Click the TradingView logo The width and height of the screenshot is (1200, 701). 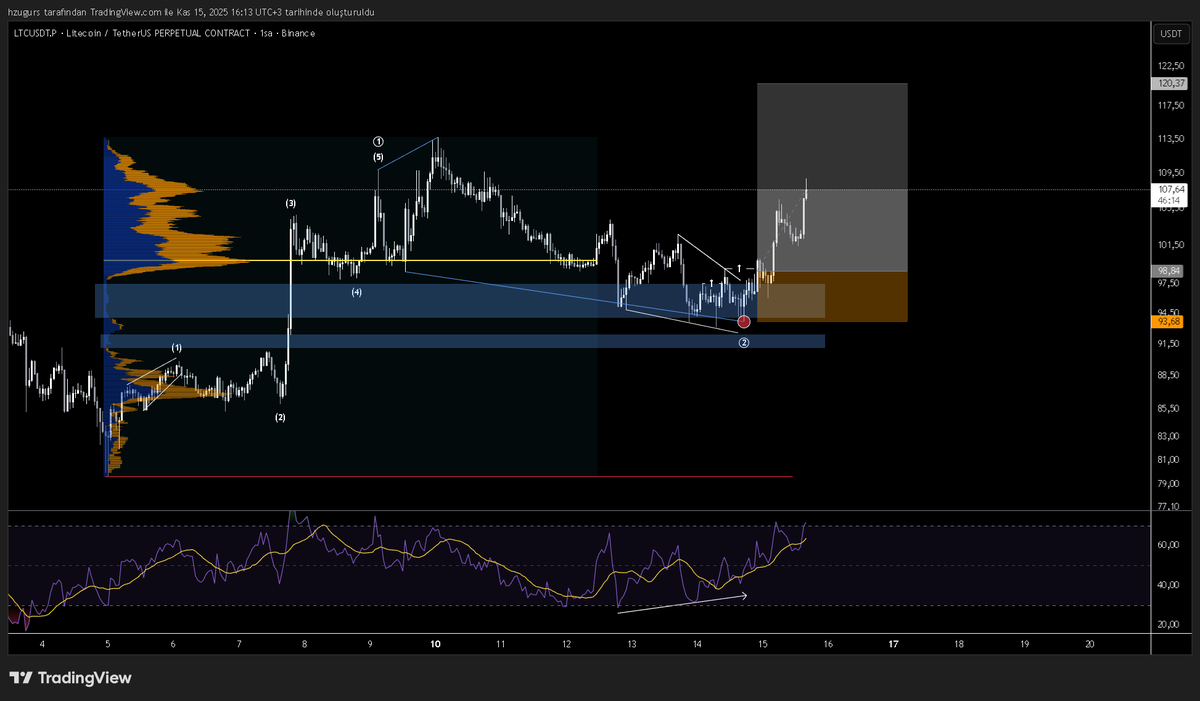[70, 677]
